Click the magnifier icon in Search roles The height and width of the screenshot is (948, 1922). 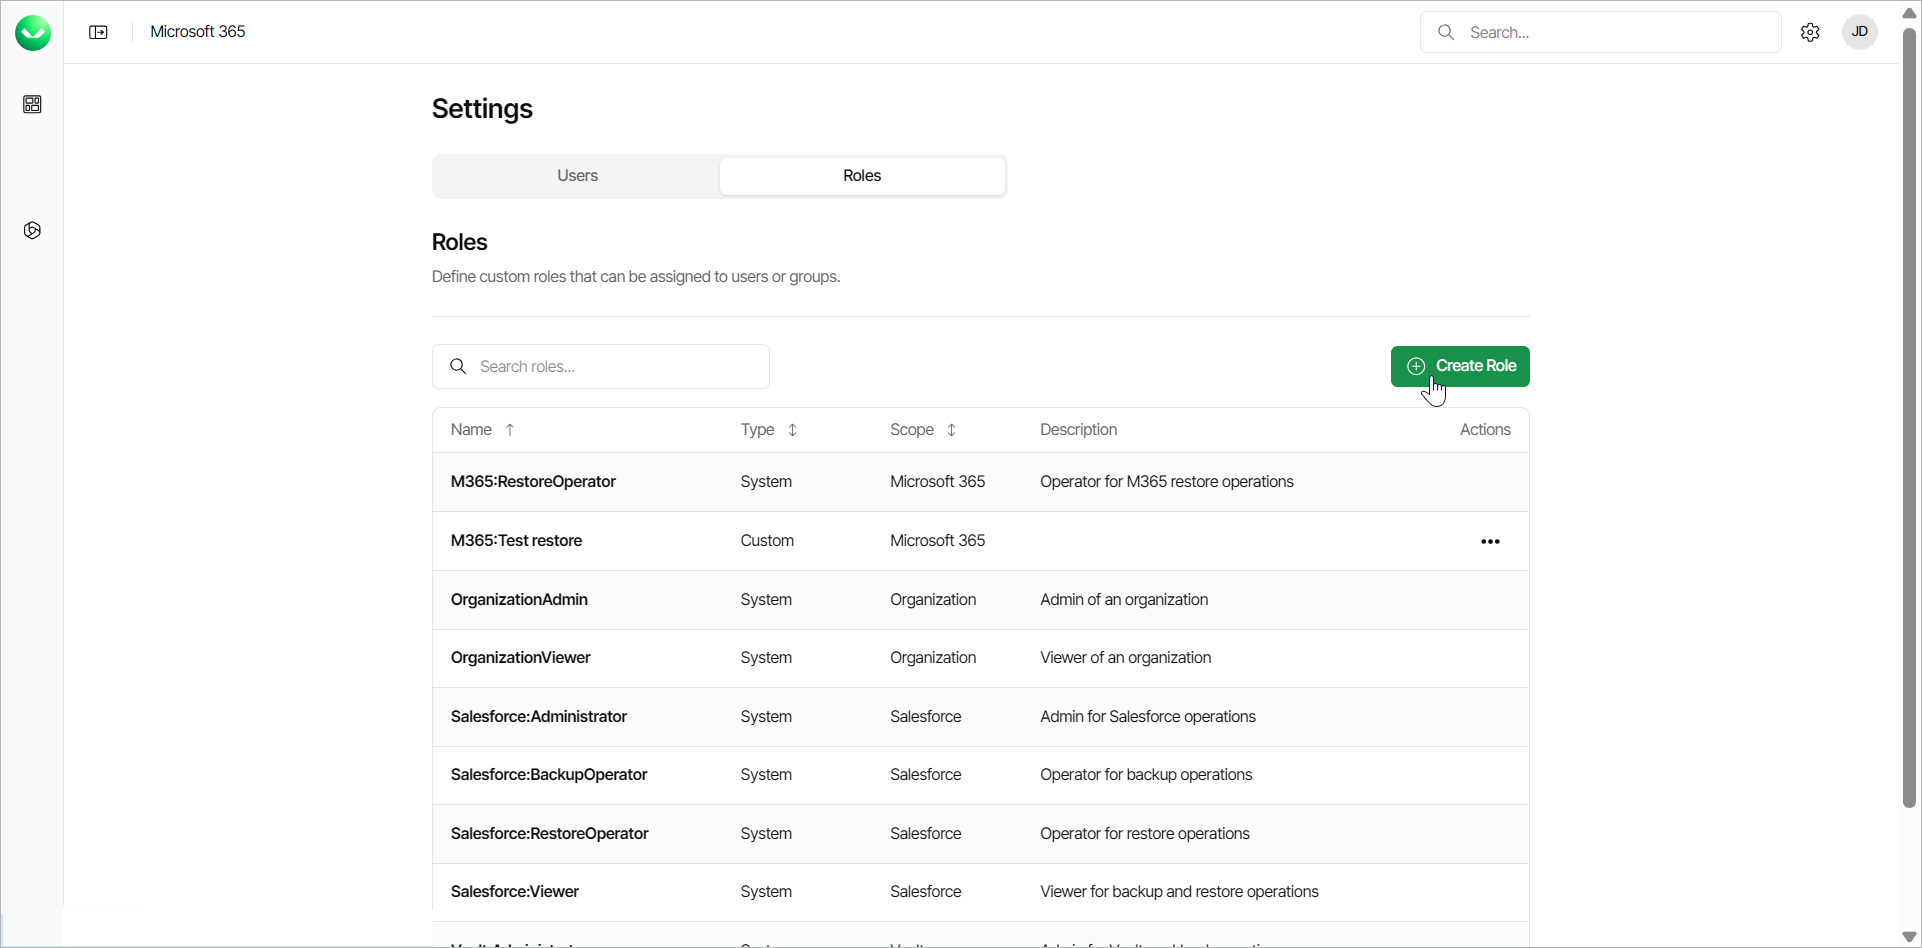tap(458, 367)
